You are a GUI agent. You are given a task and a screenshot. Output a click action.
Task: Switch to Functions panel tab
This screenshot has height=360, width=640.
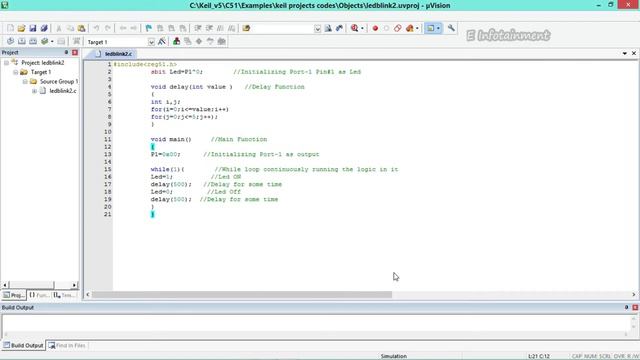coord(39,295)
